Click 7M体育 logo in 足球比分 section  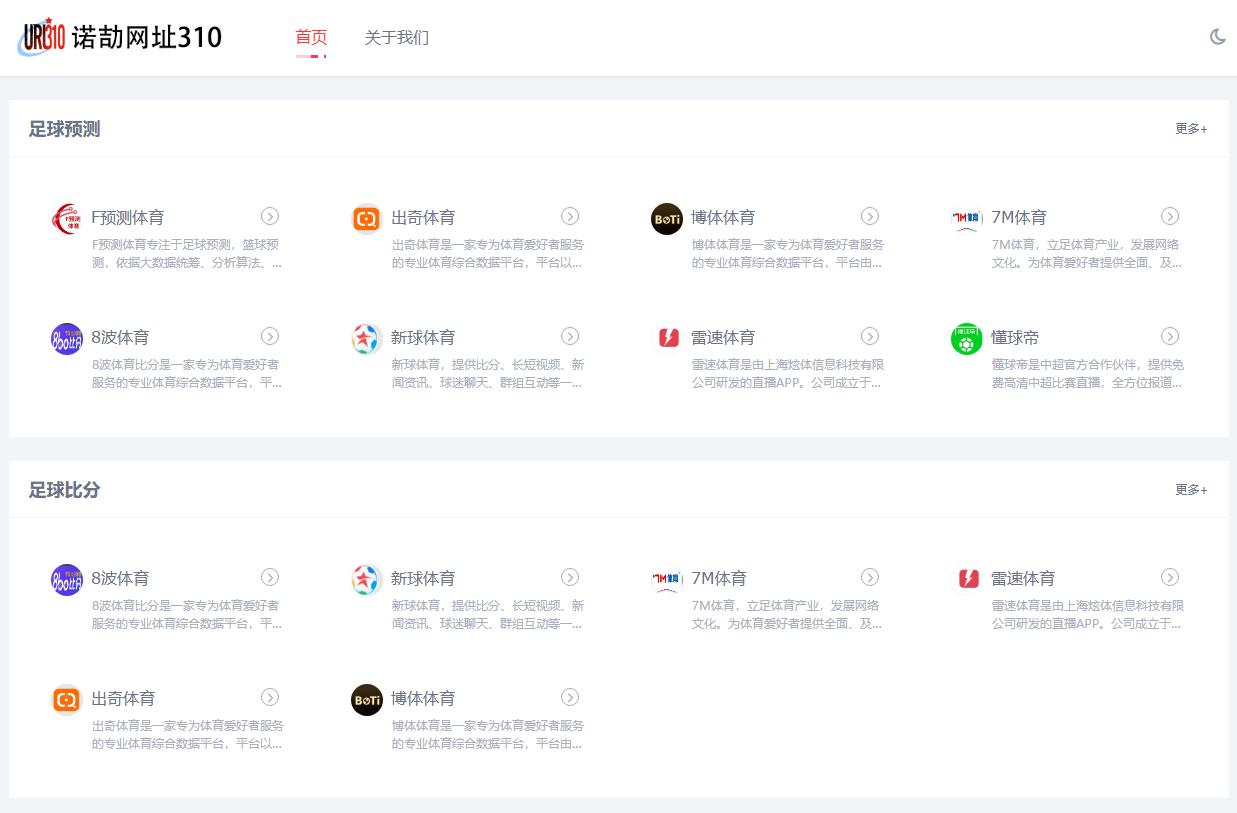coord(667,580)
